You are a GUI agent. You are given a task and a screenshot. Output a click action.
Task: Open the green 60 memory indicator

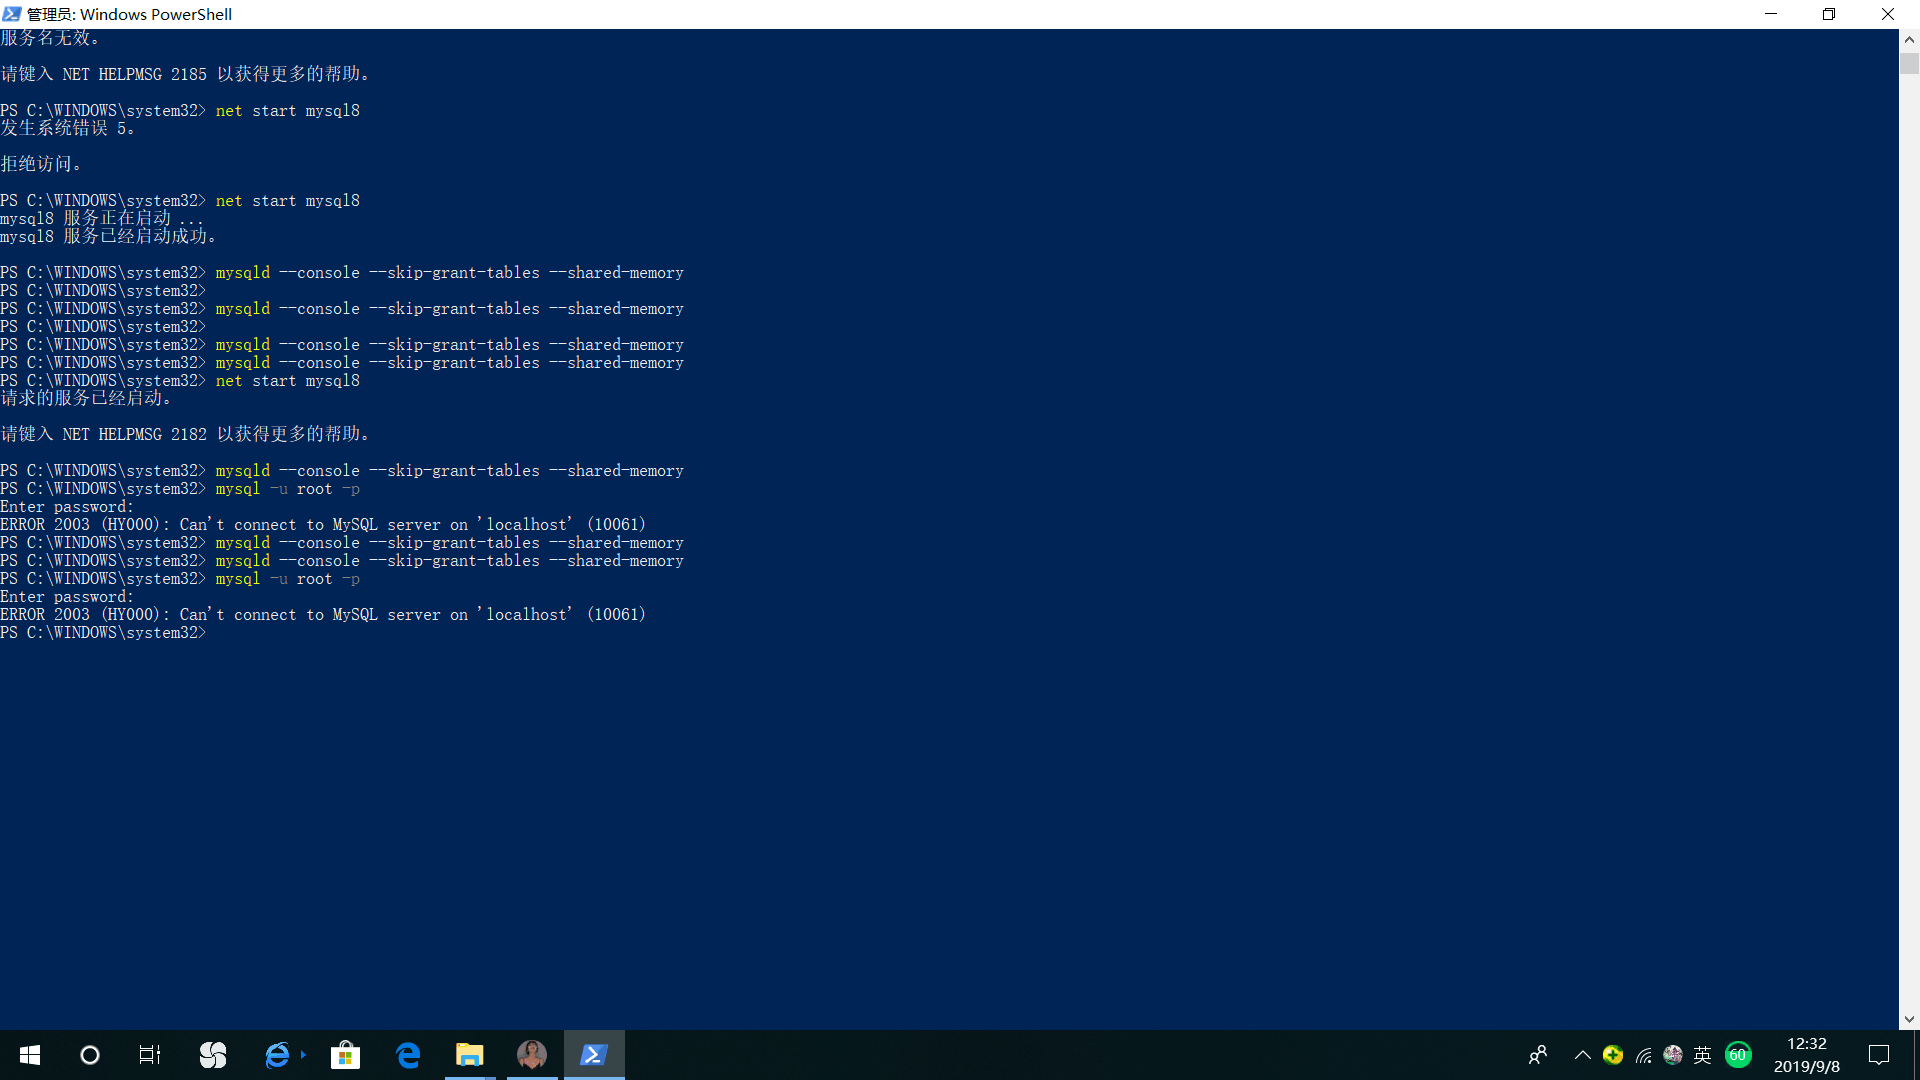point(1738,1055)
